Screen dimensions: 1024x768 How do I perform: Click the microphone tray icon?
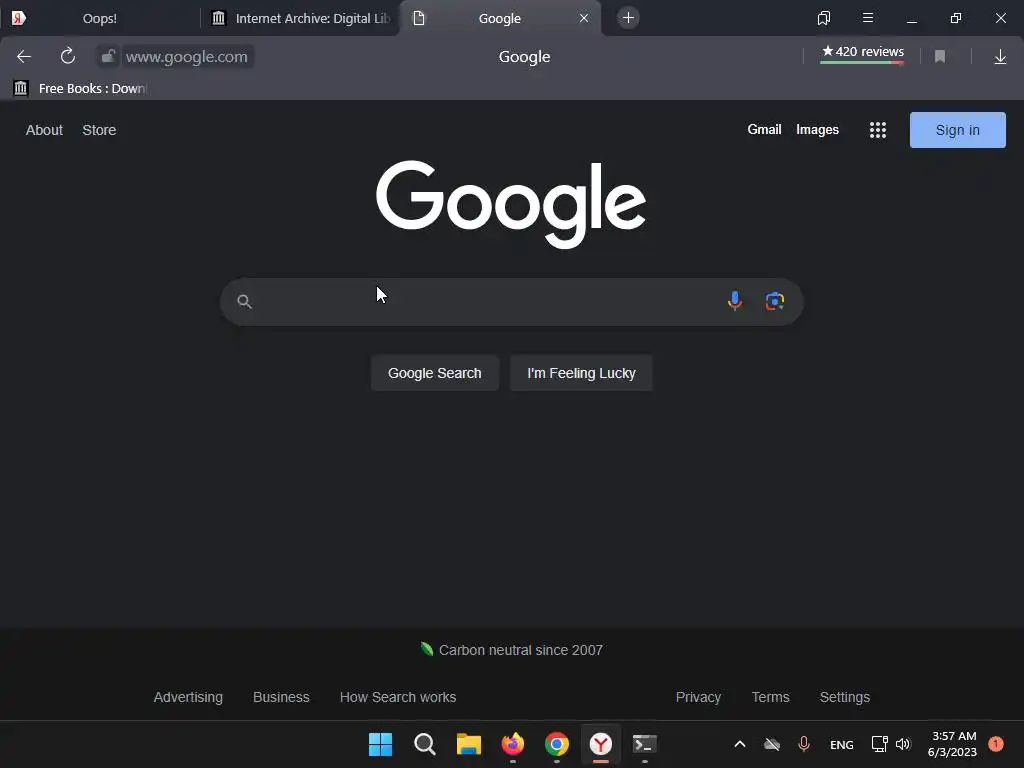click(804, 744)
